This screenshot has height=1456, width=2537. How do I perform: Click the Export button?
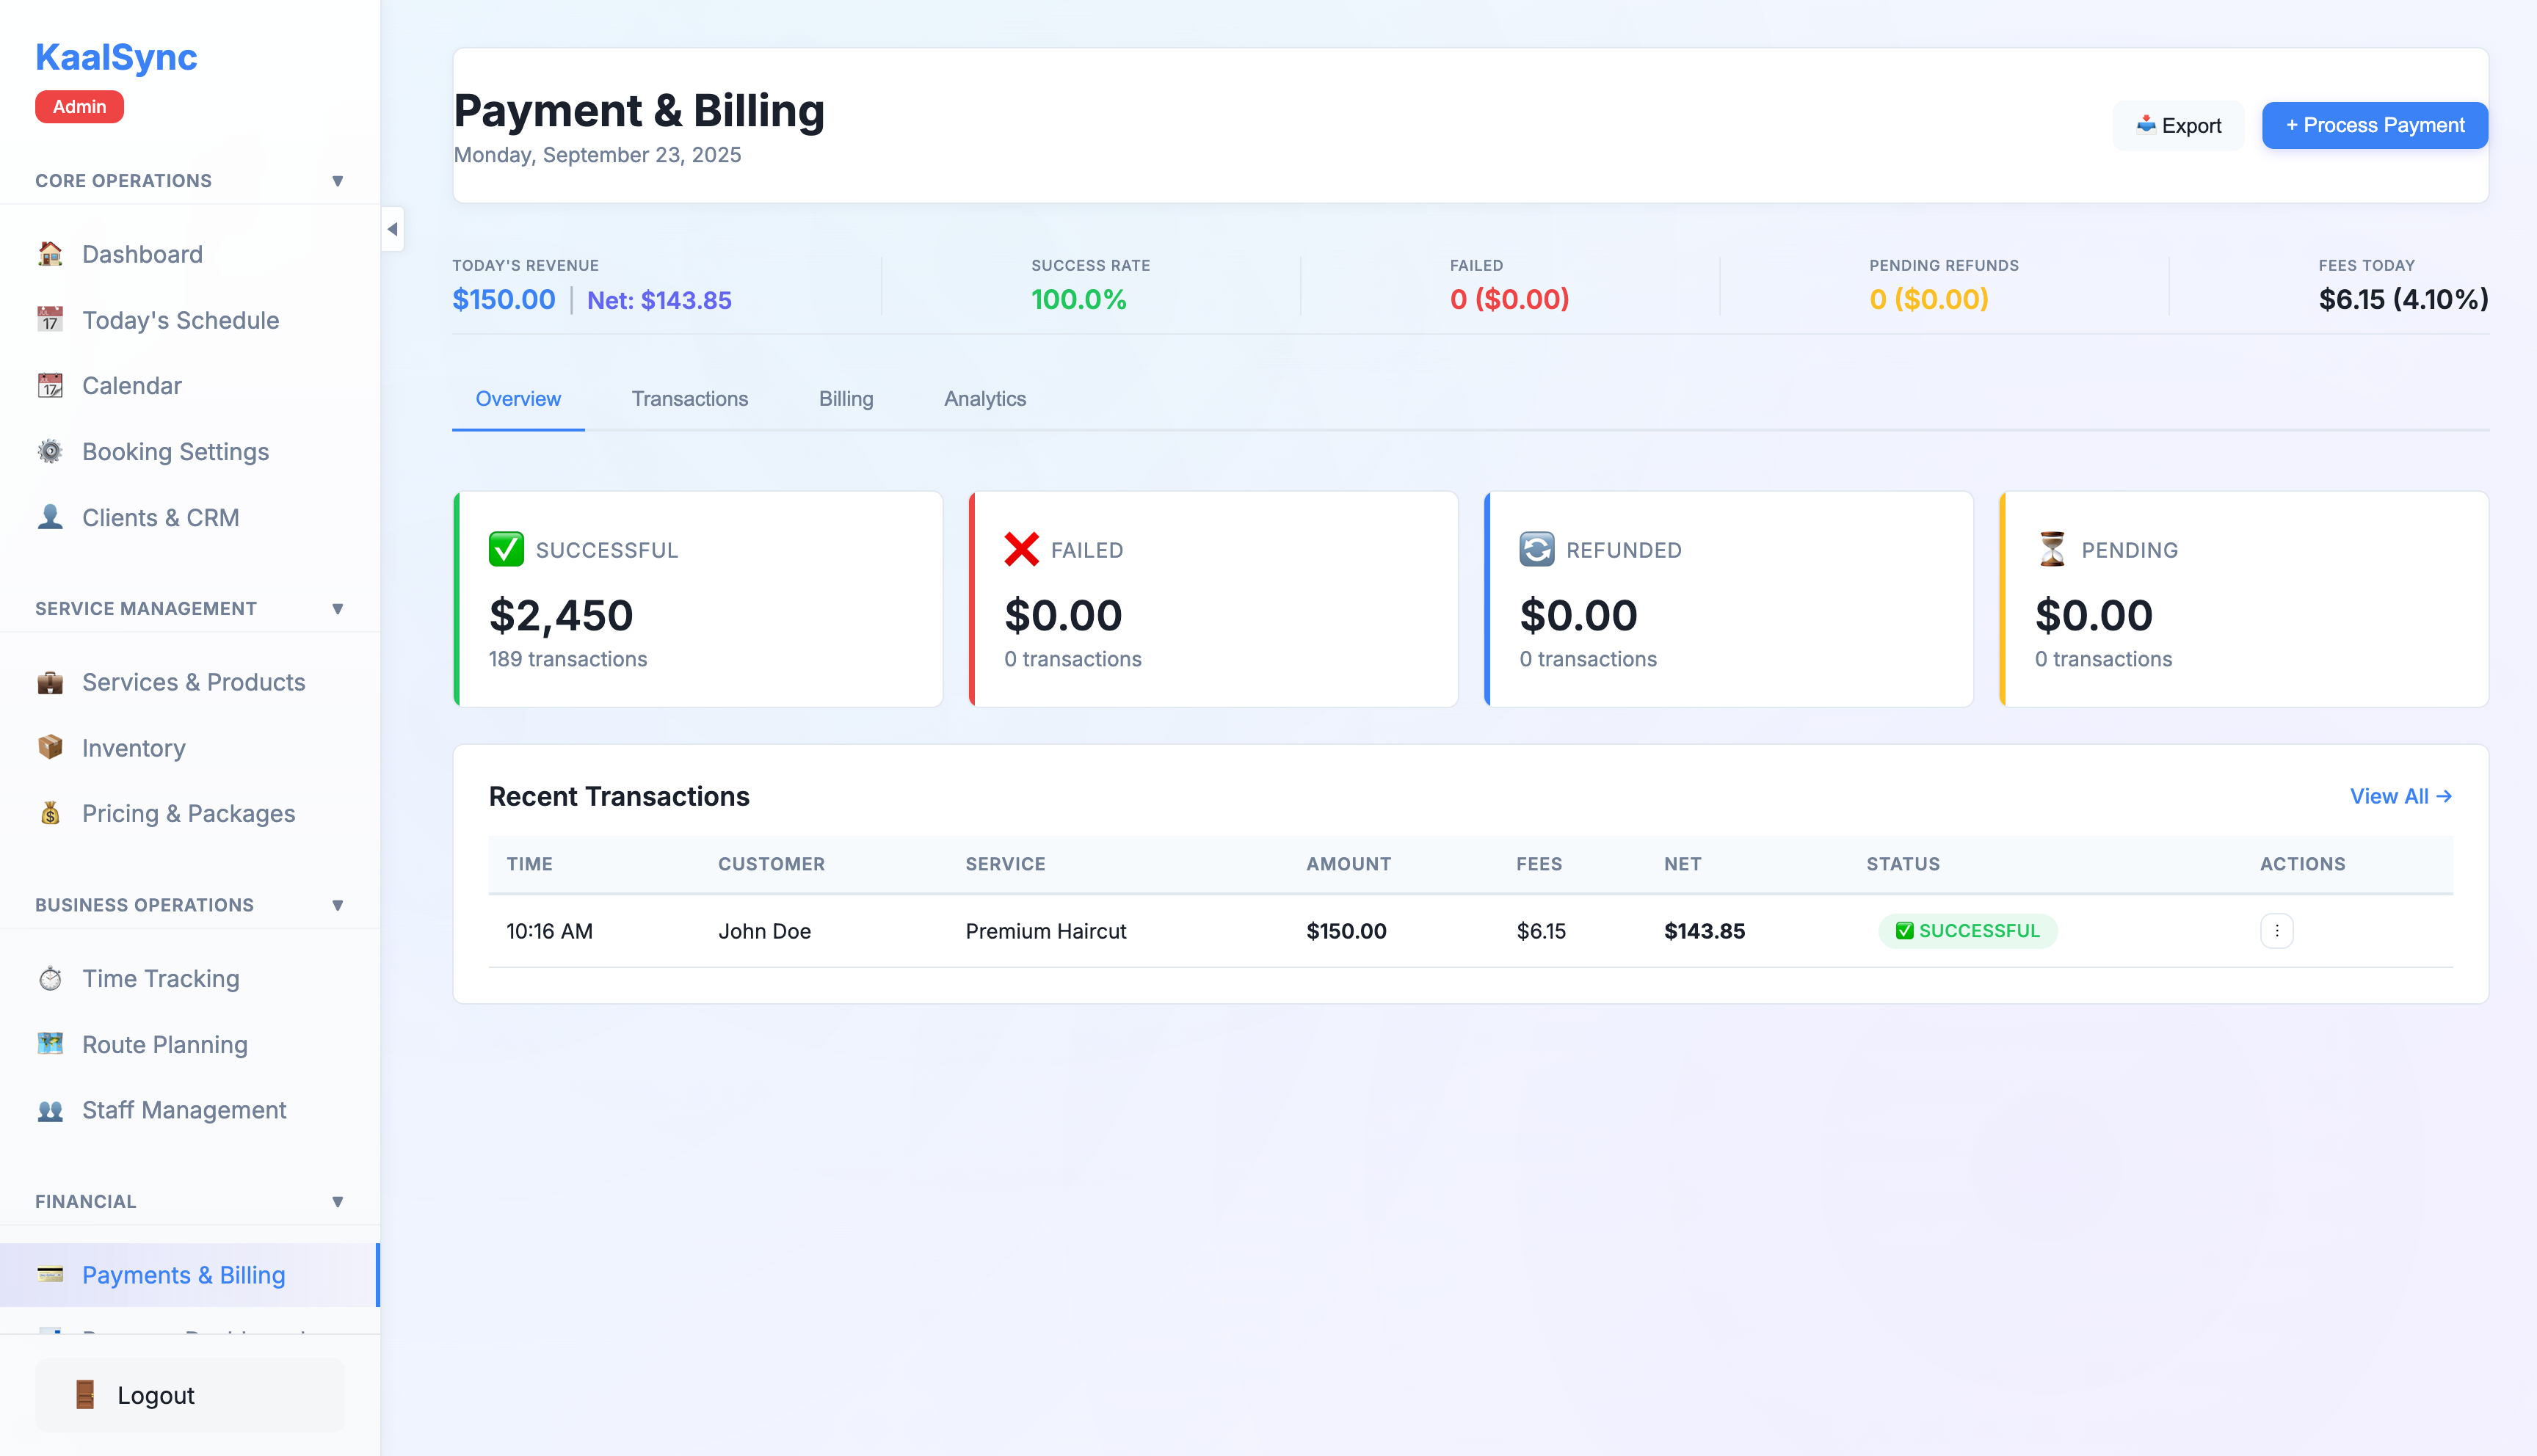tap(2178, 125)
